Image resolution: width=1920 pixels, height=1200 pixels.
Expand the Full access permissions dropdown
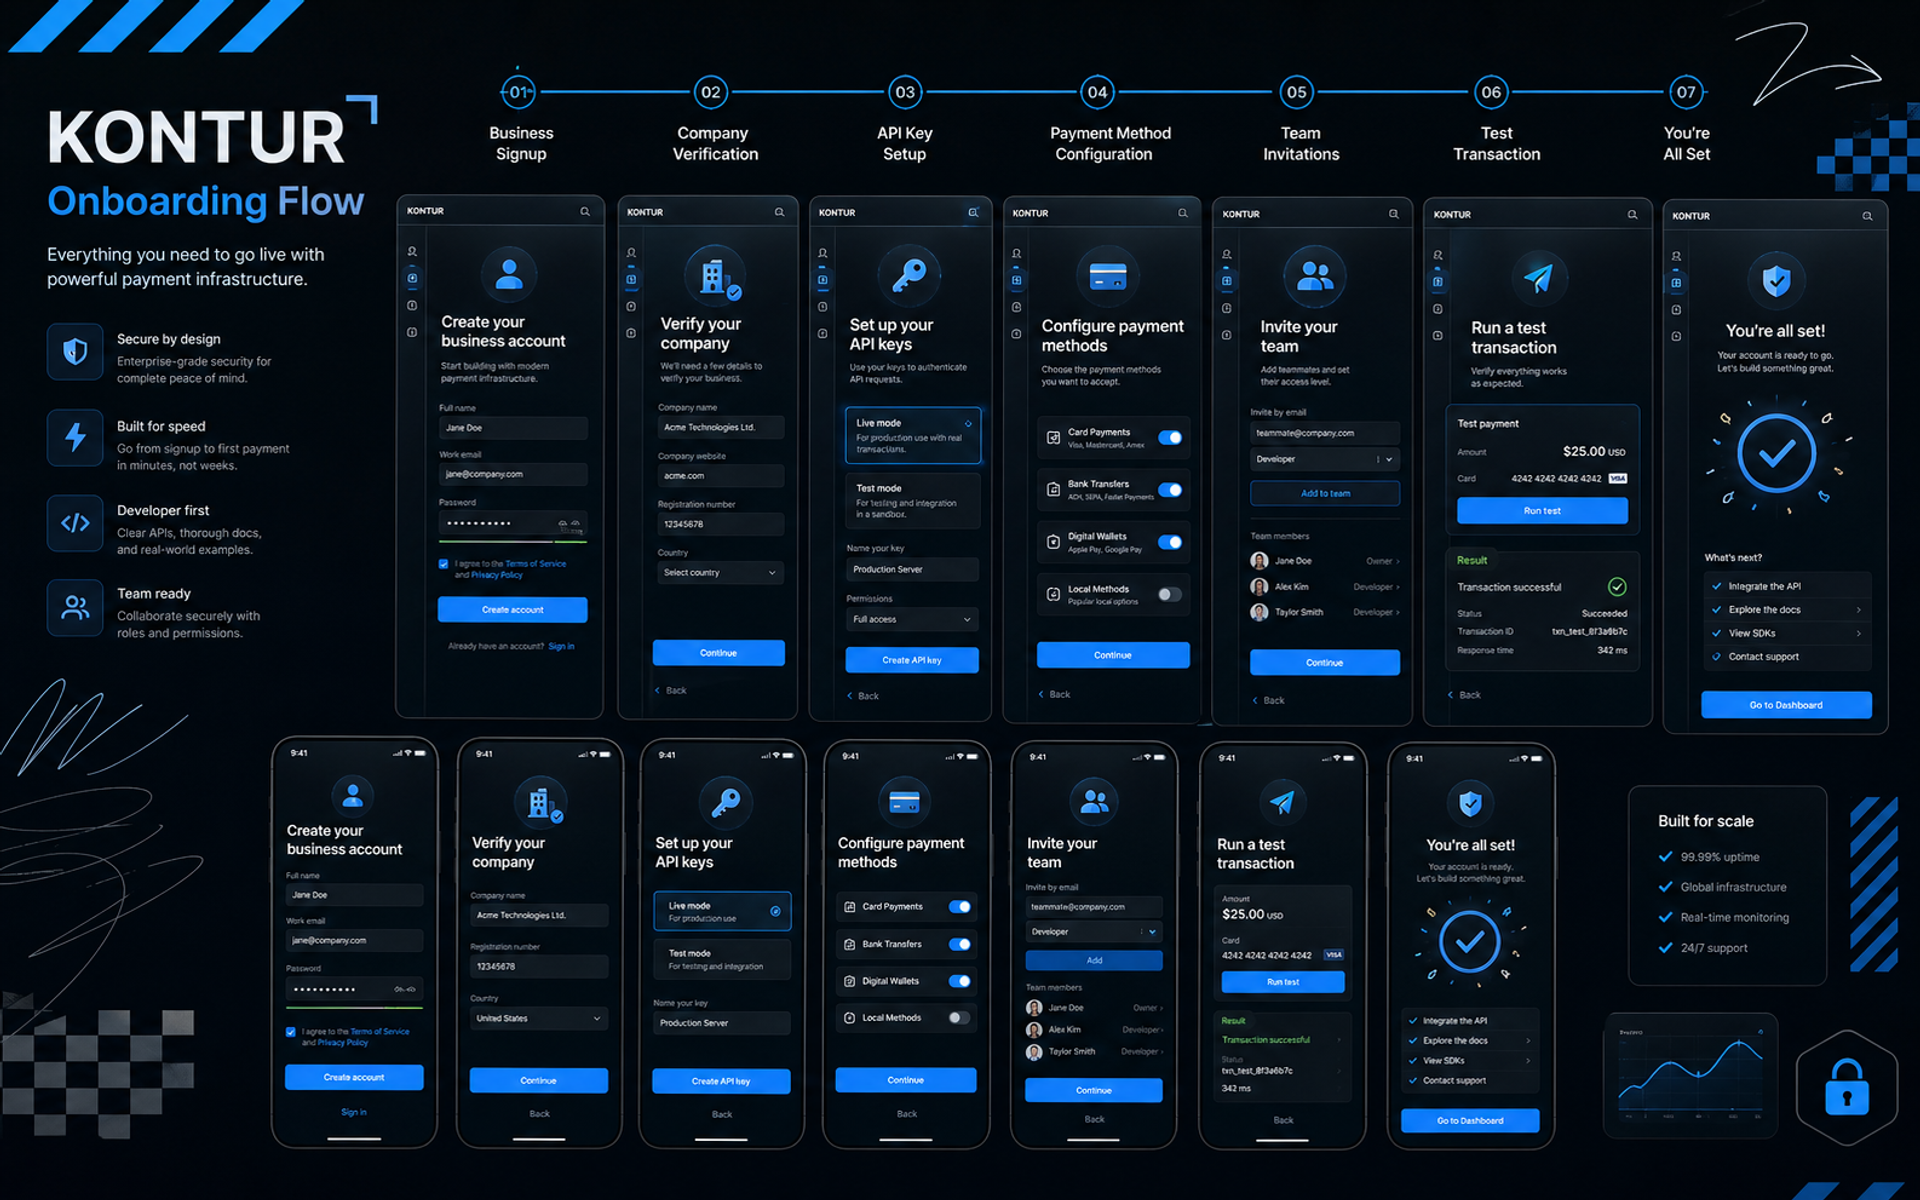click(x=911, y=620)
